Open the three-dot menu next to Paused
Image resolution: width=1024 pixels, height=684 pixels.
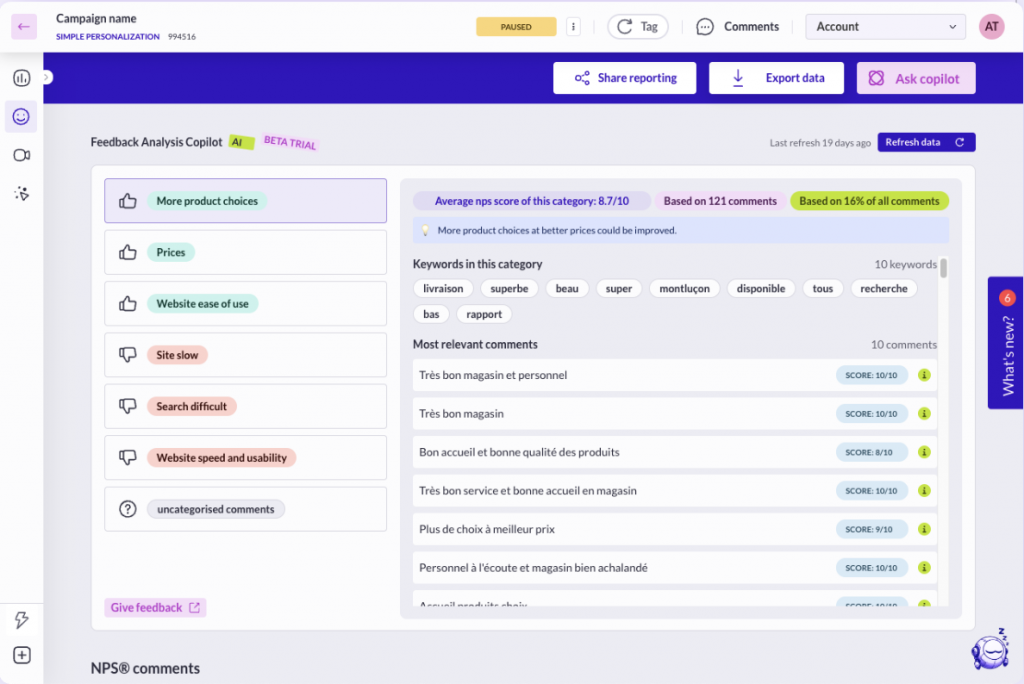pos(573,27)
